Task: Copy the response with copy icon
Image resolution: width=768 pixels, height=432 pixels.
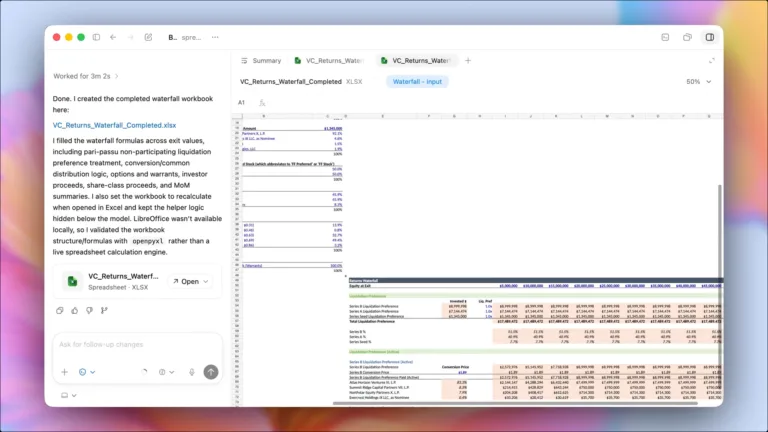Action: [x=60, y=310]
